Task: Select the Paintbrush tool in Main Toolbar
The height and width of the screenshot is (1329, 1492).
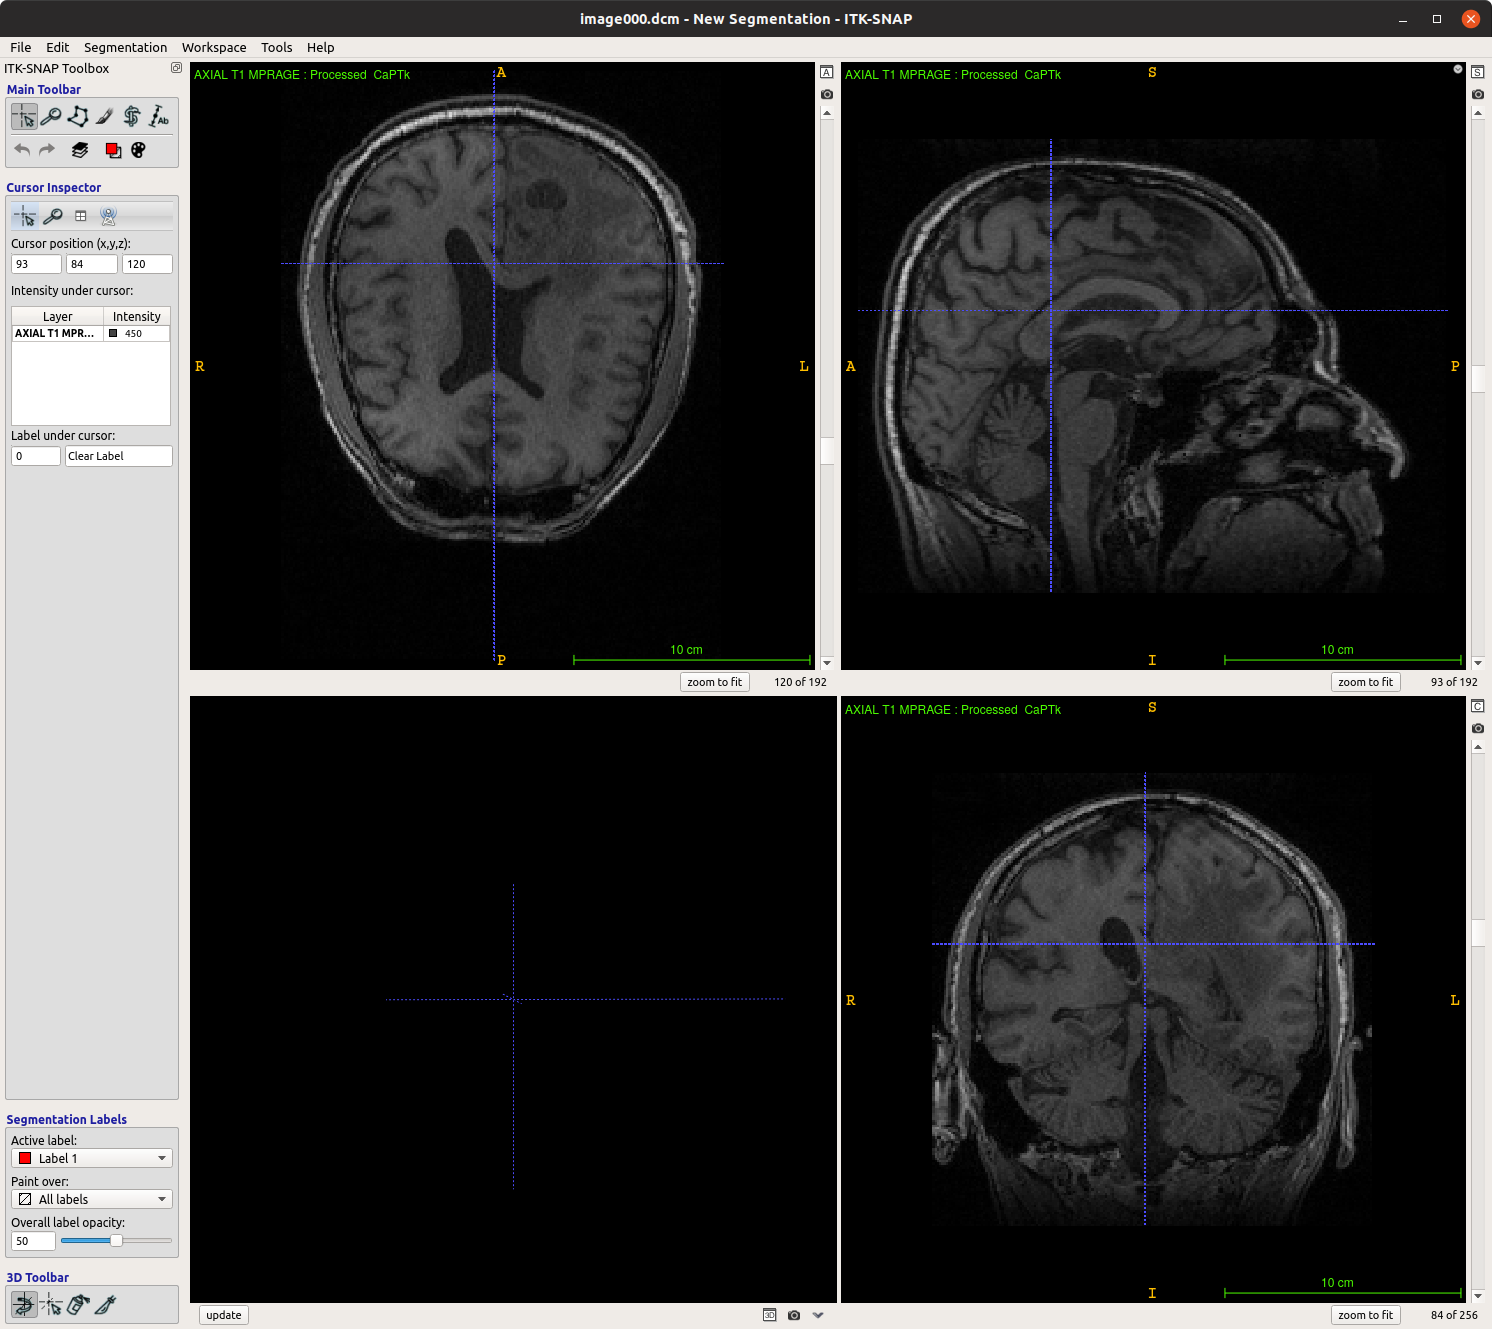Action: (105, 117)
